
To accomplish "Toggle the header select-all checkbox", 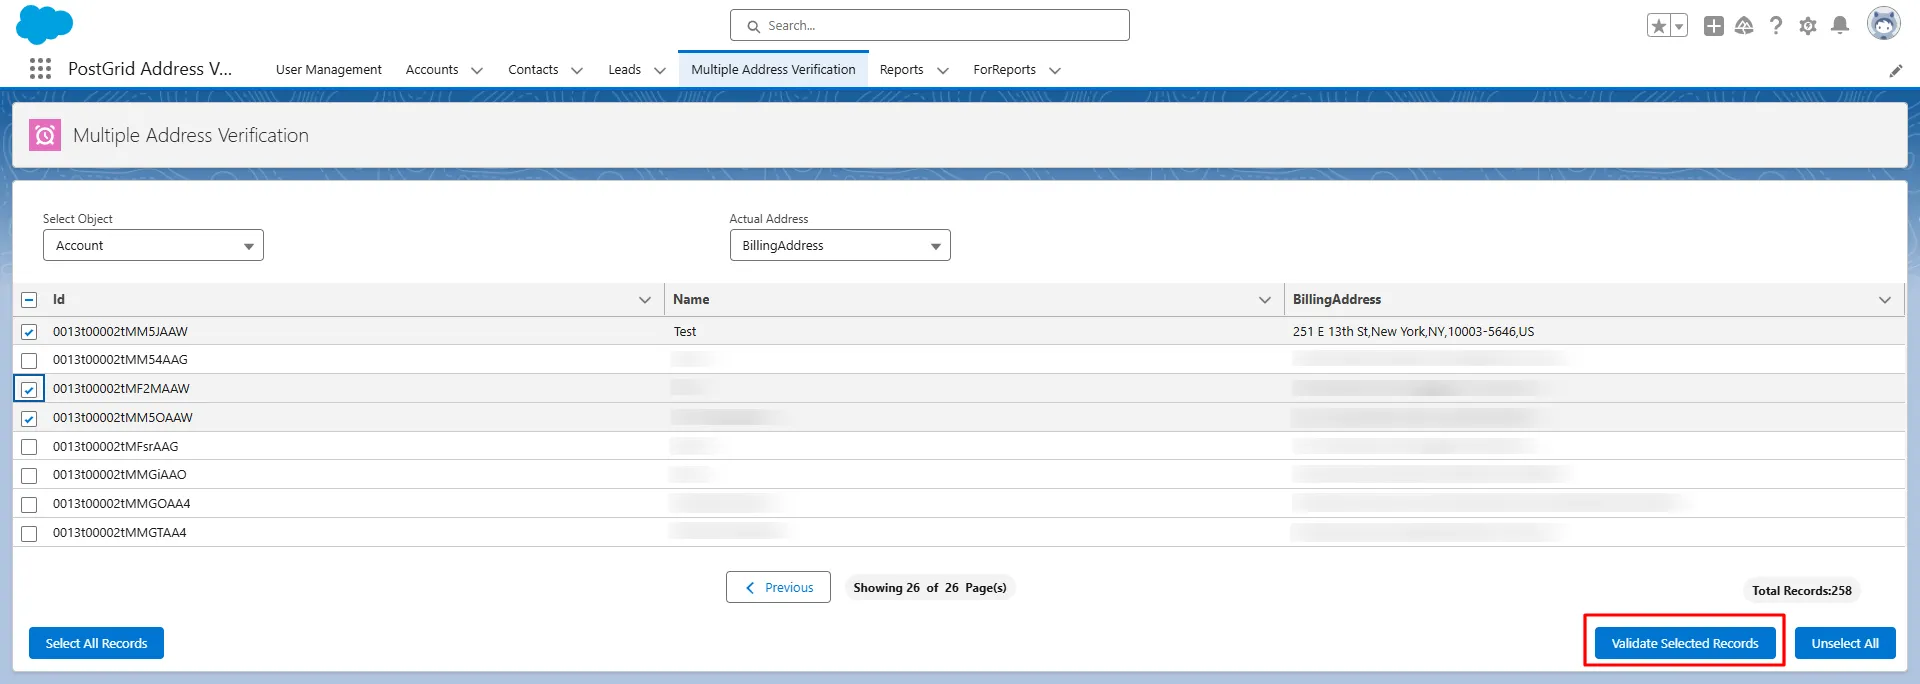I will pyautogui.click(x=29, y=300).
